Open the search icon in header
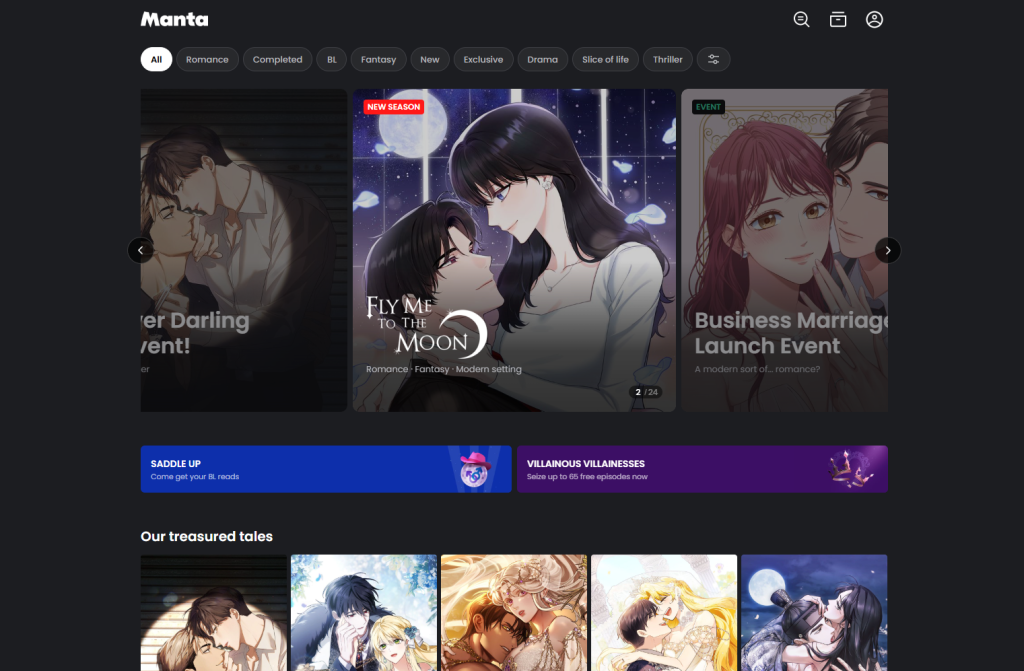The width and height of the screenshot is (1024, 671). tap(801, 20)
